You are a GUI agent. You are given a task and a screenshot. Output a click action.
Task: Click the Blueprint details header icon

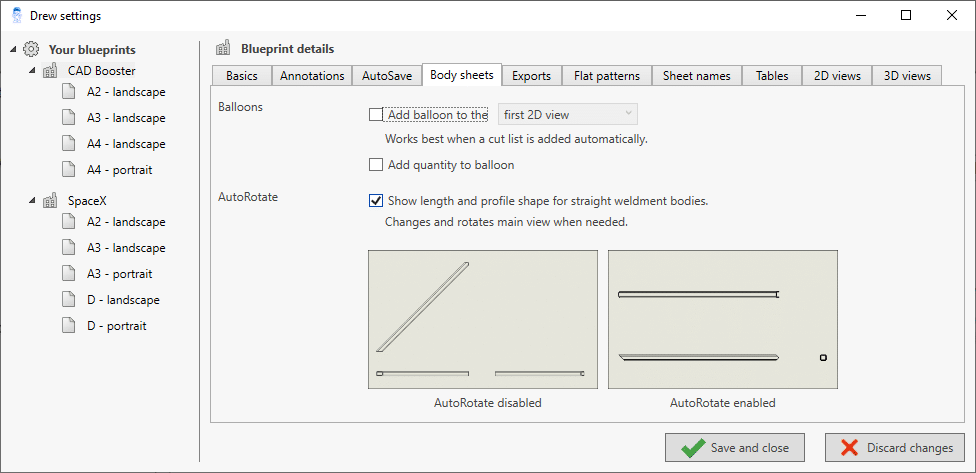223,48
